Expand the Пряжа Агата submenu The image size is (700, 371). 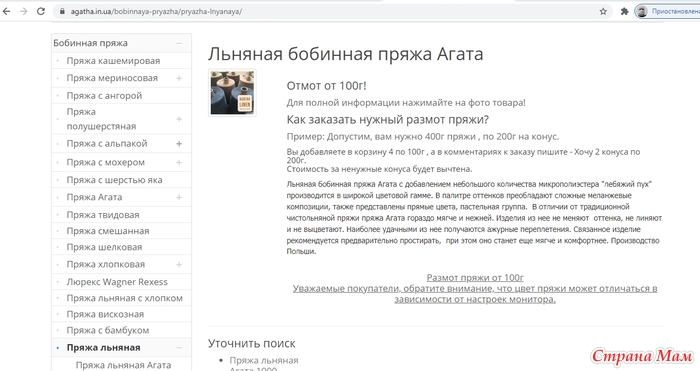(179, 197)
